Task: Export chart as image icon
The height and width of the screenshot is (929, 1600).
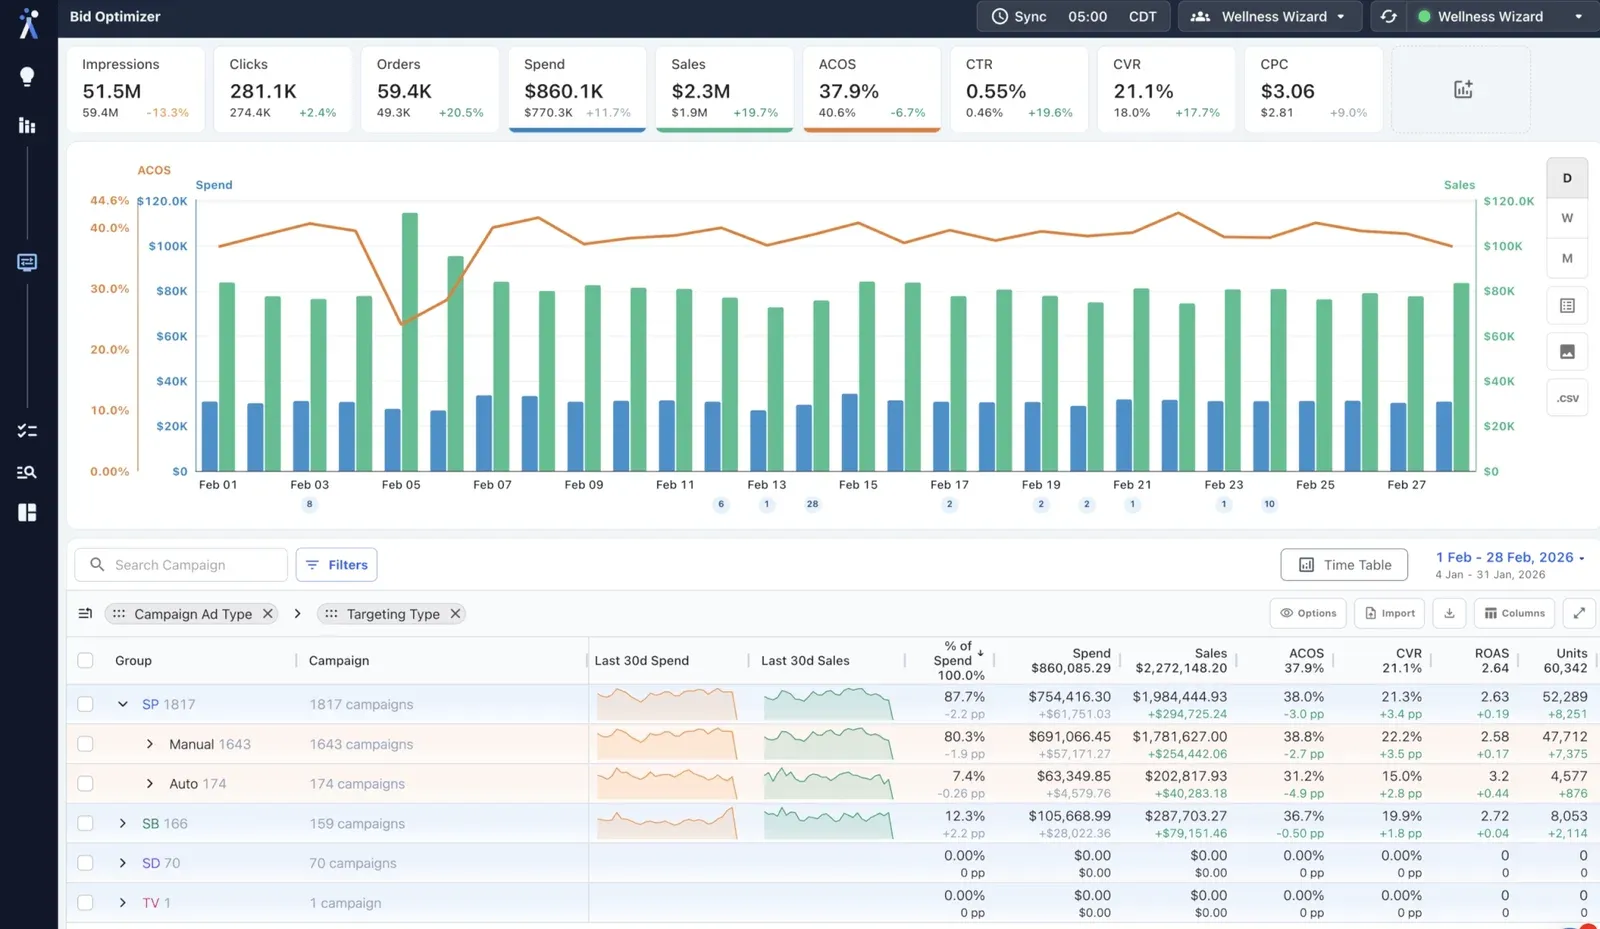Action: click(x=1567, y=352)
